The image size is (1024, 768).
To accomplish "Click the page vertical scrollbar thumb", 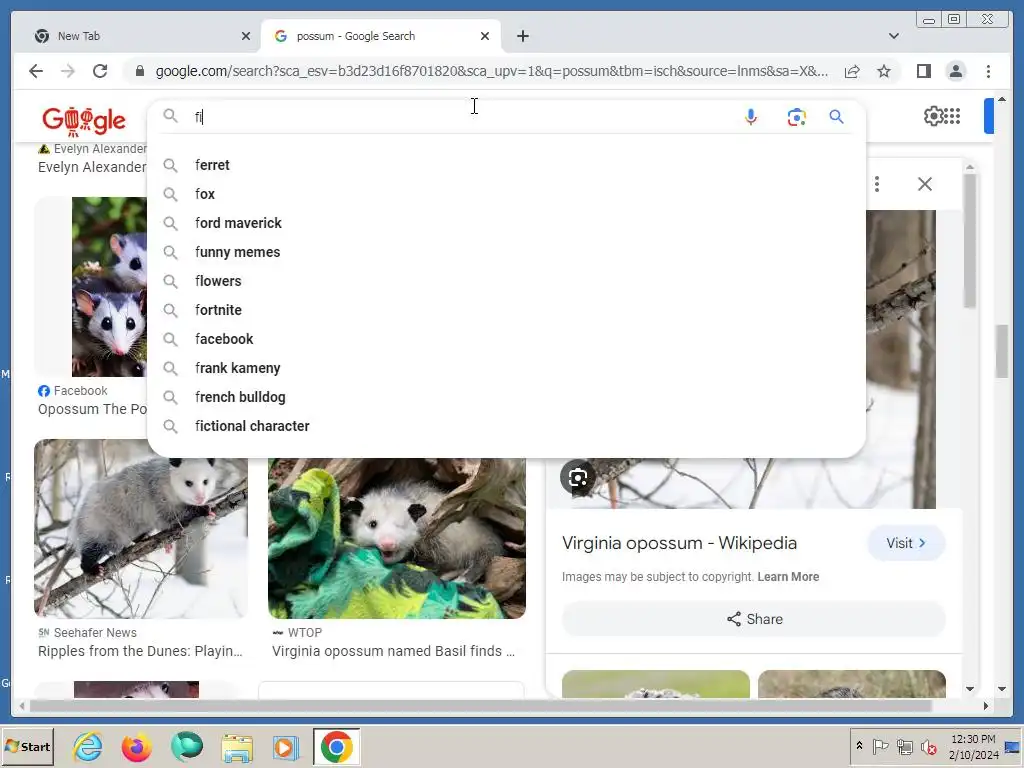I will coord(1002,351).
